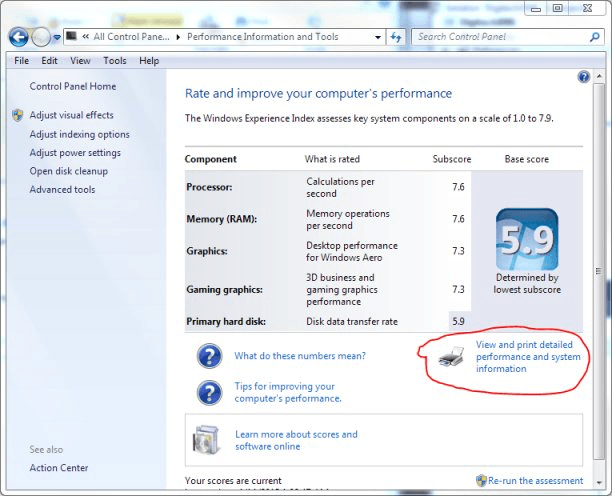Click the blue help question icon top right
Viewport: 612px width, 496px height.
584,77
